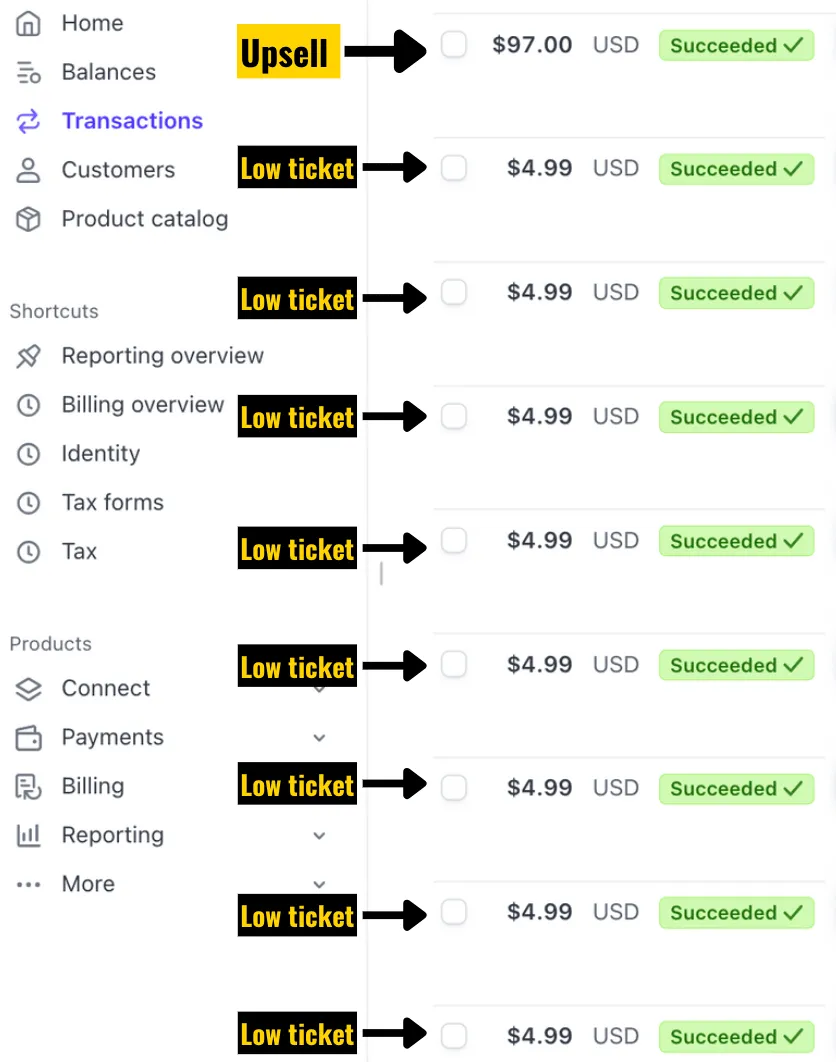Click the Transactions arrows icon
This screenshot has width=836, height=1062.
[28, 121]
